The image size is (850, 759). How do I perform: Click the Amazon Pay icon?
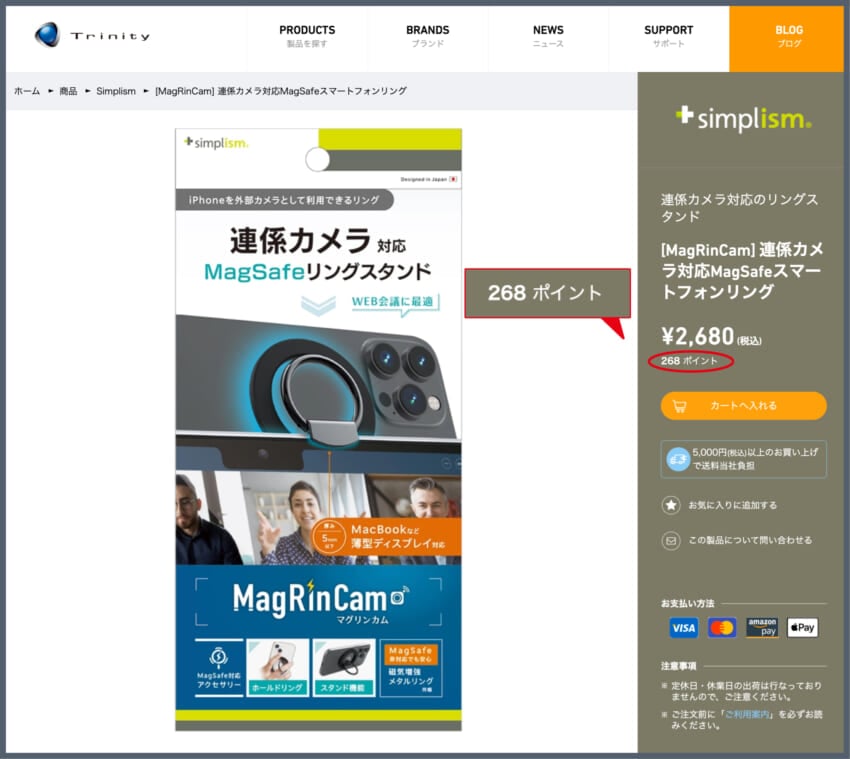click(762, 628)
